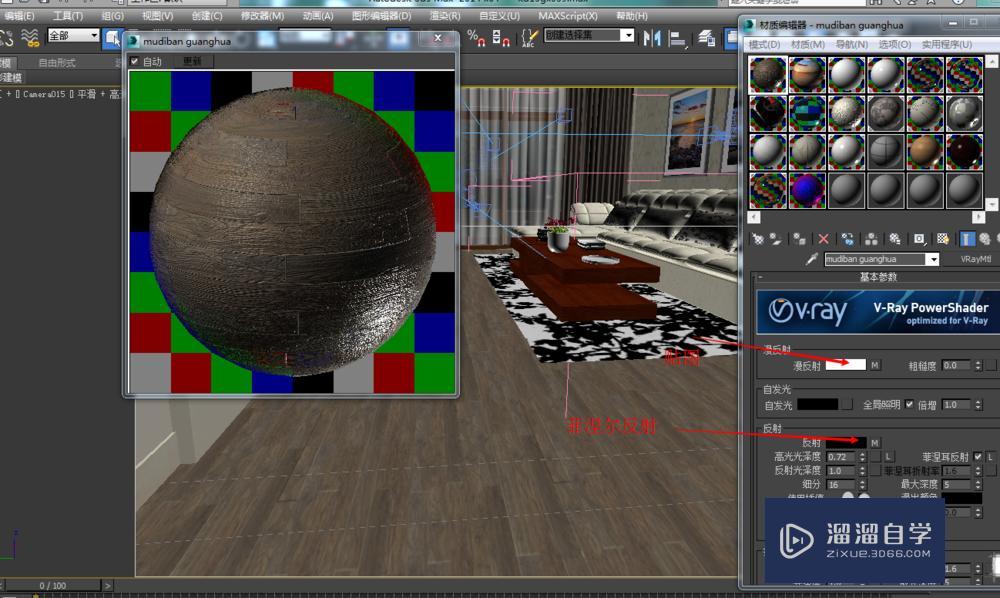
Task: Open 材质(M) menu in material editor
Action: pyautogui.click(x=808, y=44)
